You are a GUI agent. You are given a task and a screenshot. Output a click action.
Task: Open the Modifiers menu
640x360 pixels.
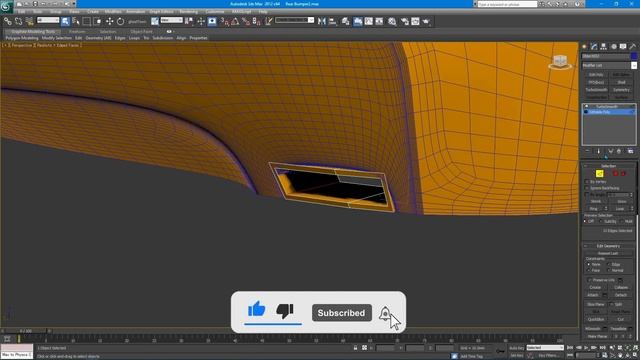coord(113,12)
